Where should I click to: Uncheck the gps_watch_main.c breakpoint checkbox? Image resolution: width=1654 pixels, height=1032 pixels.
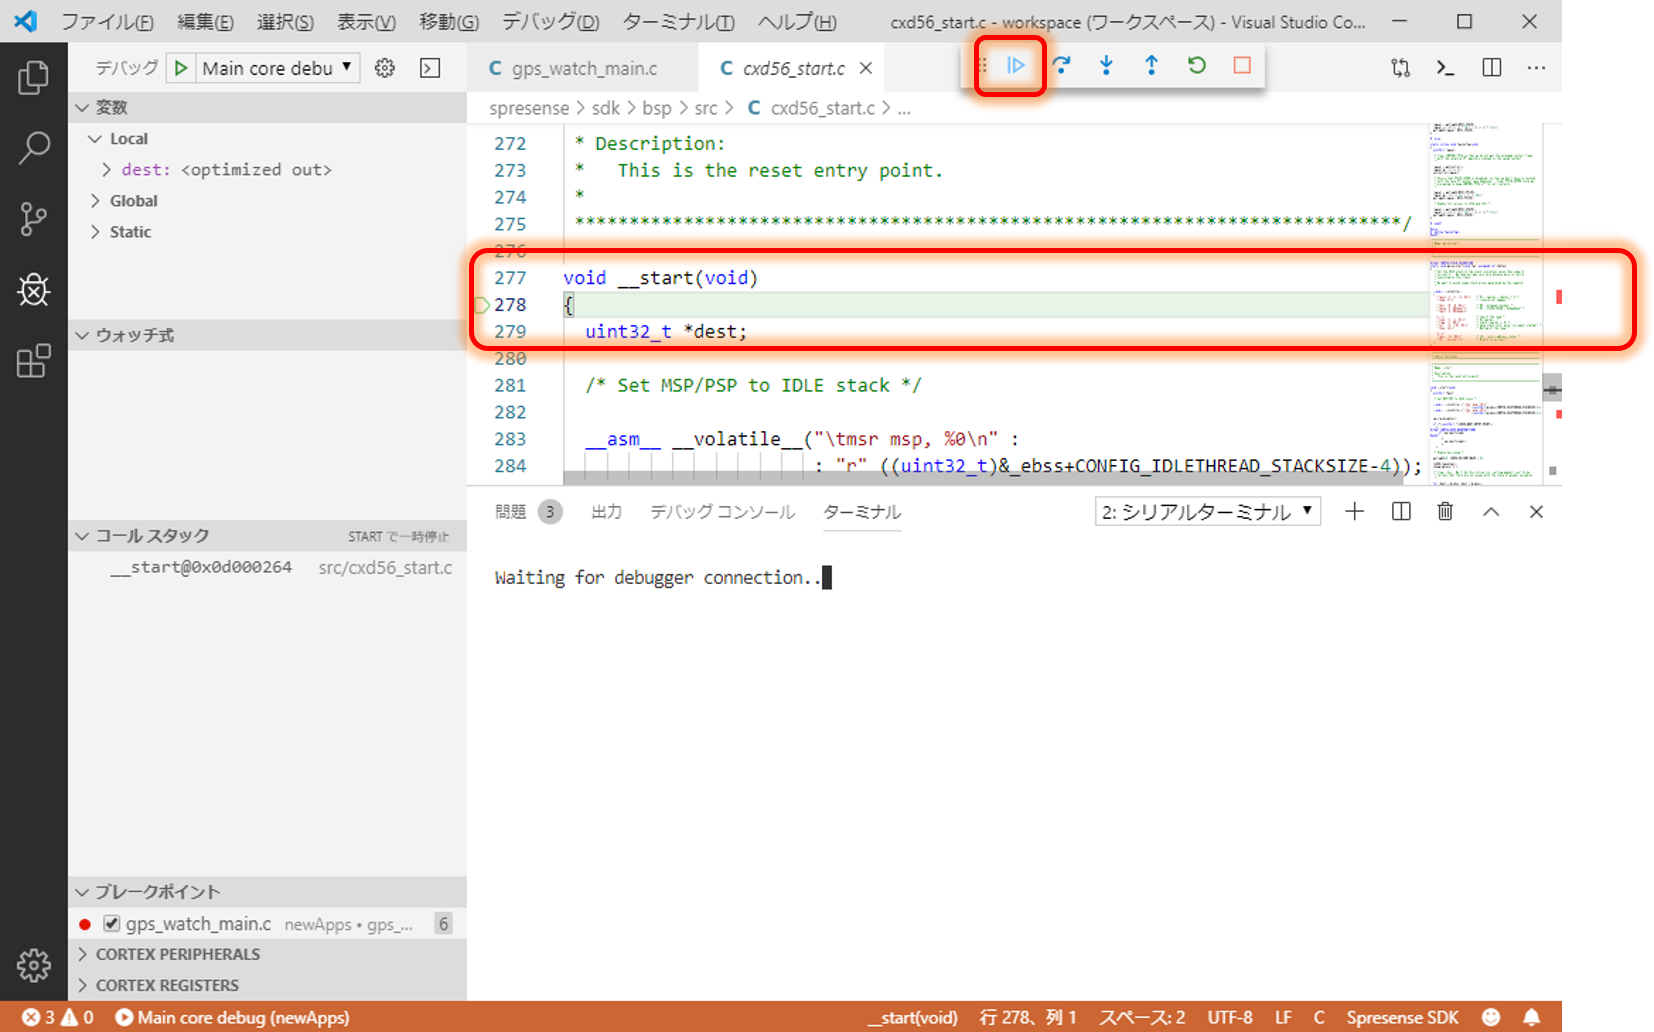(112, 924)
